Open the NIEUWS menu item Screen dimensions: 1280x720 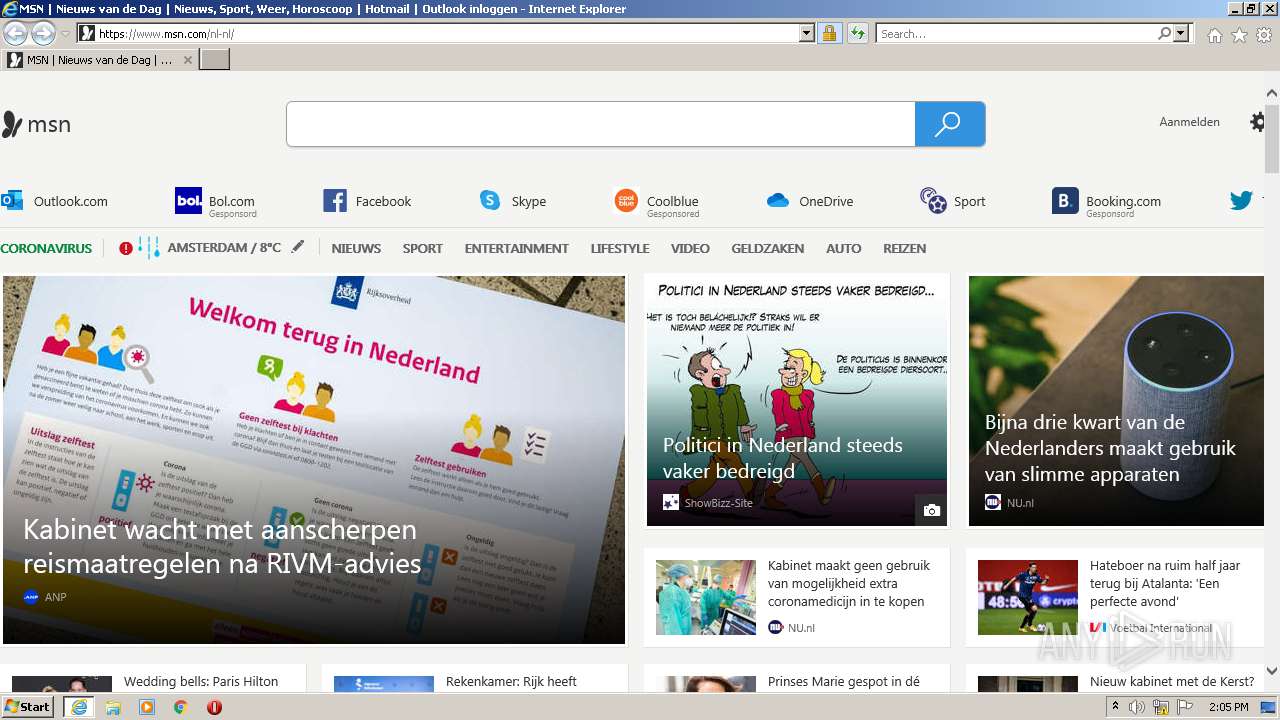[356, 248]
